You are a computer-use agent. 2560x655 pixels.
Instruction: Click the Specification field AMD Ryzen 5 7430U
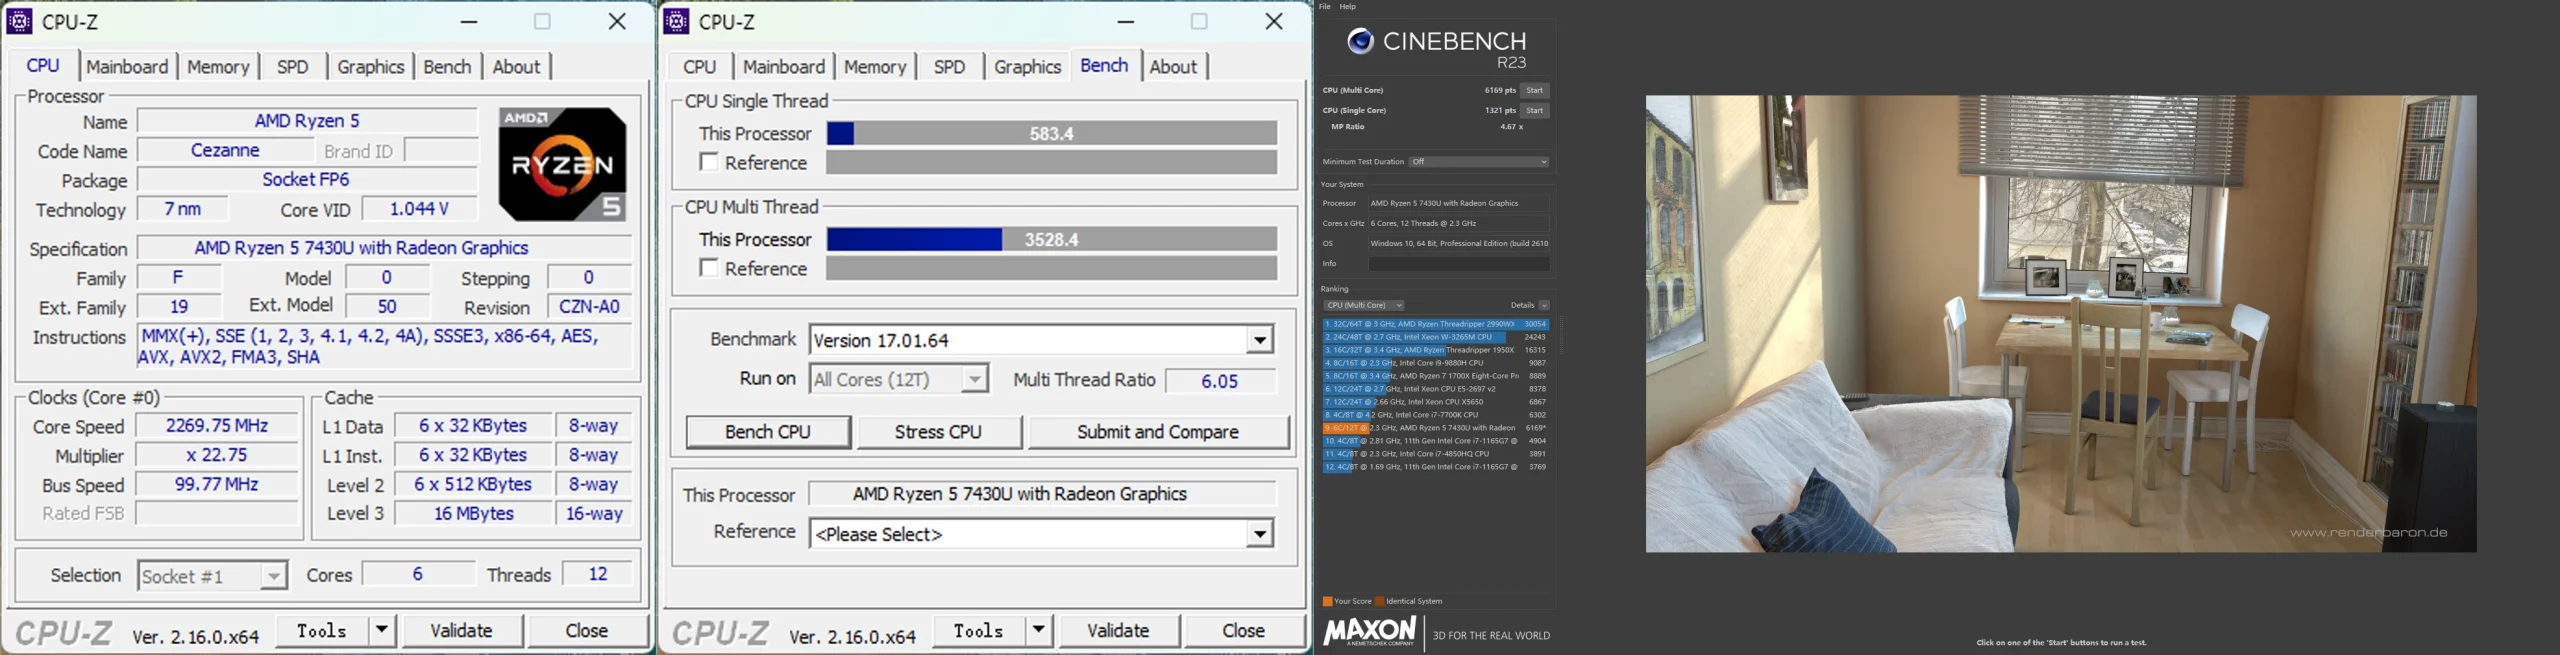point(385,248)
